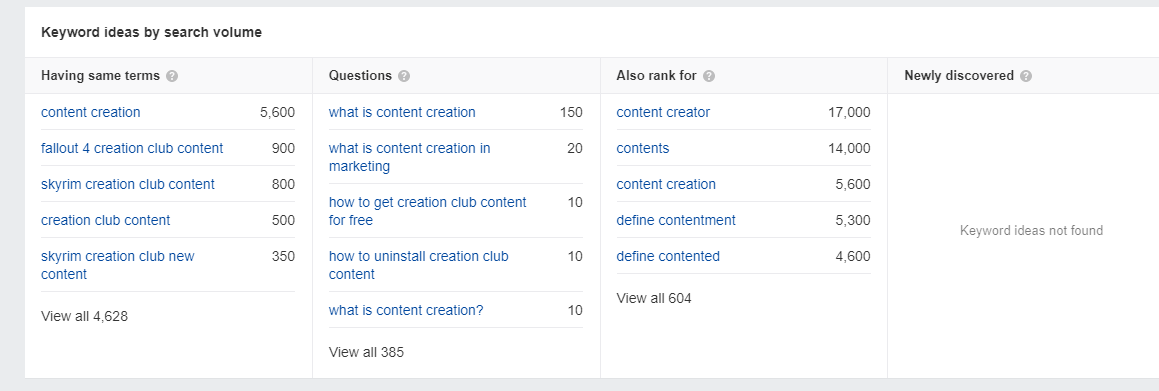Open 'what is content creation in marketing'
The width and height of the screenshot is (1159, 391).
(x=409, y=157)
